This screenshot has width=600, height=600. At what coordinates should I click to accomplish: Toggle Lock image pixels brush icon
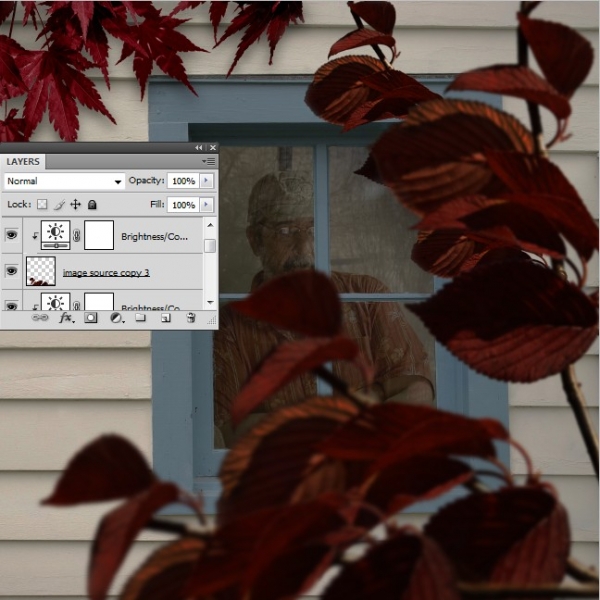[x=59, y=205]
